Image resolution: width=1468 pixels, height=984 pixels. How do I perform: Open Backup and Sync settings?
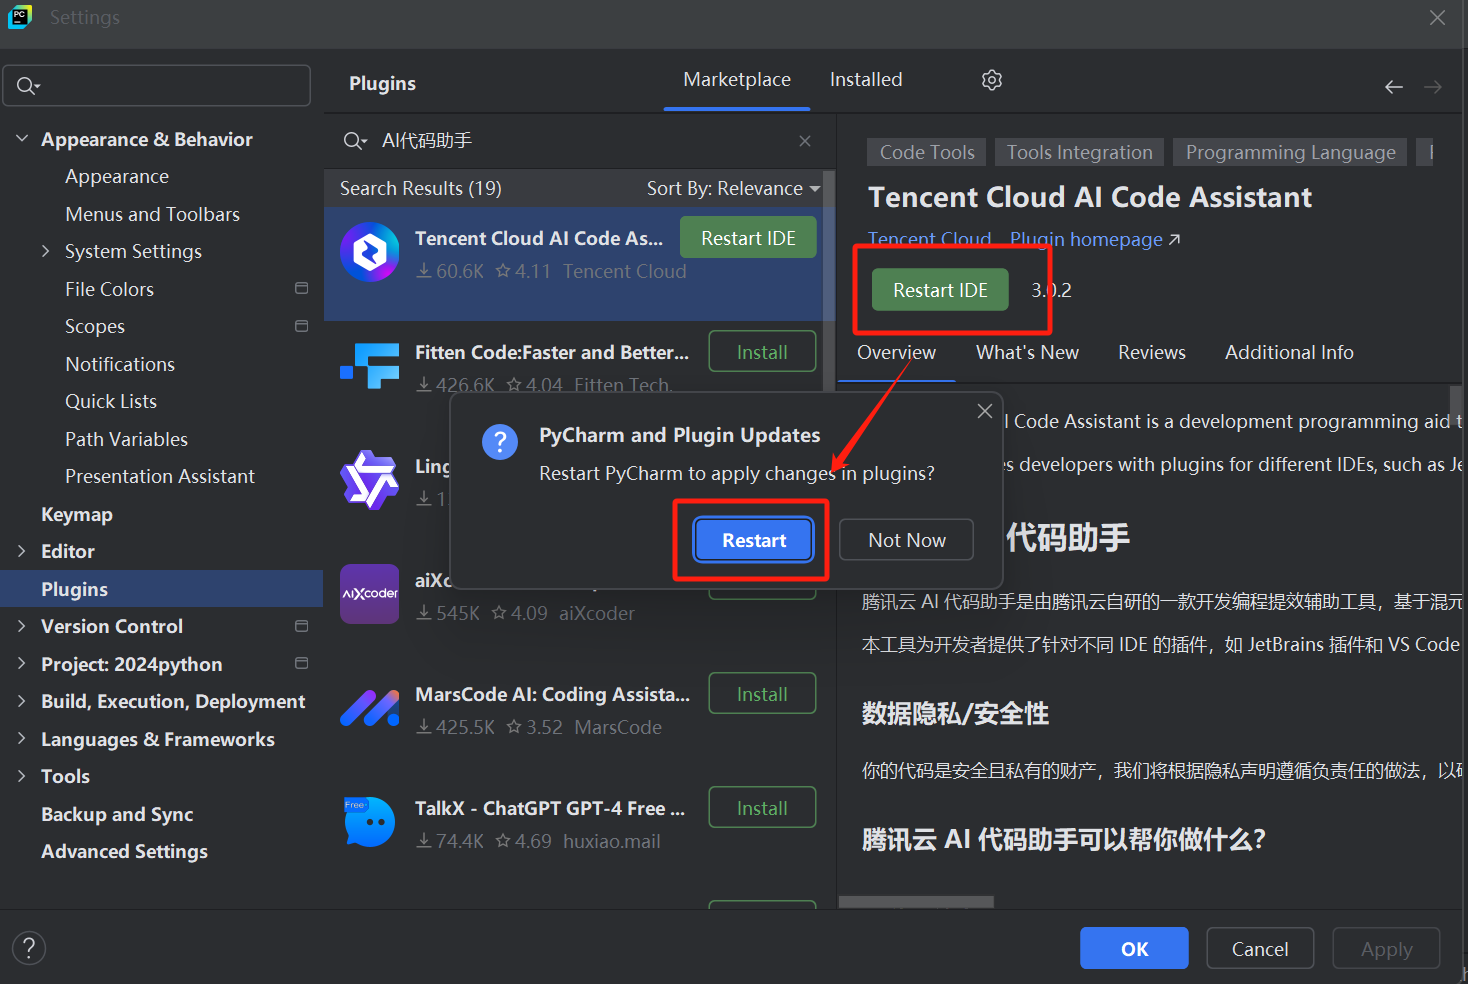tap(117, 814)
